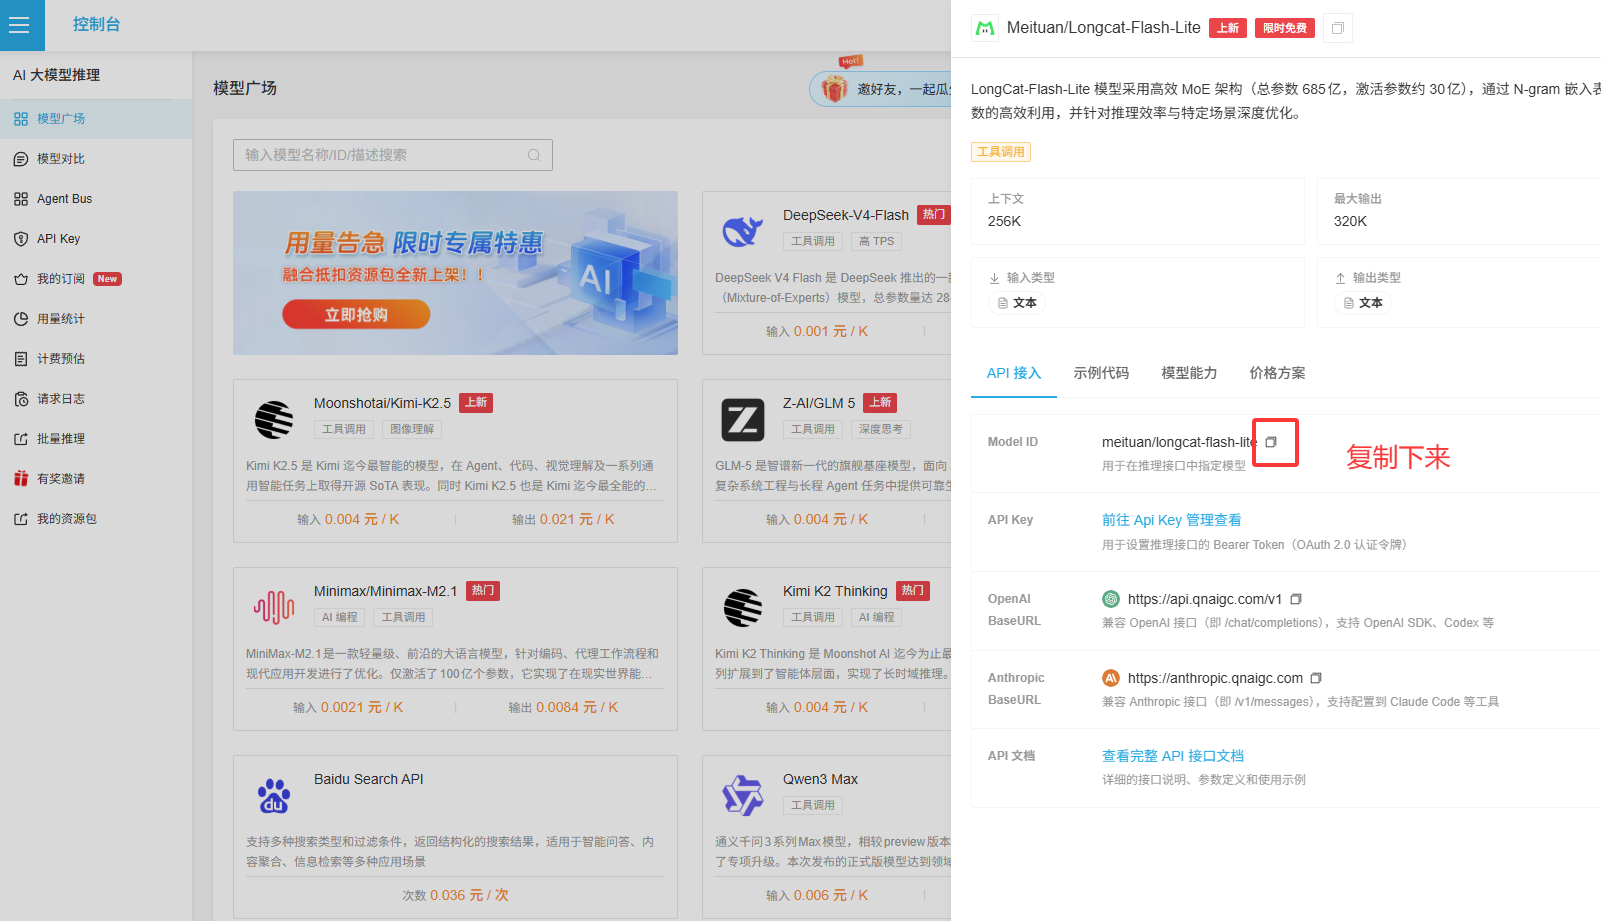Image resolution: width=1601 pixels, height=921 pixels.
Task: Click the 邀好友 invite banner
Action: coord(880,89)
